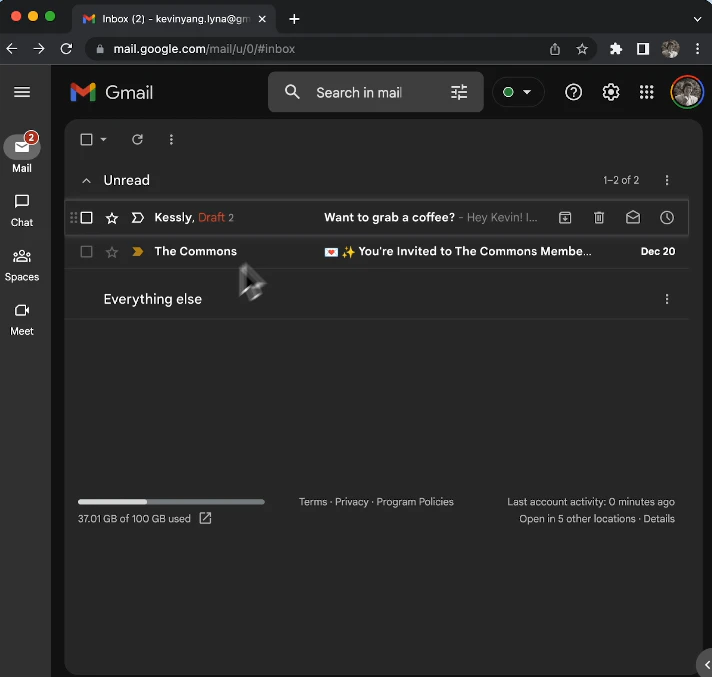View site information lock icon
The width and height of the screenshot is (712, 677).
100,49
